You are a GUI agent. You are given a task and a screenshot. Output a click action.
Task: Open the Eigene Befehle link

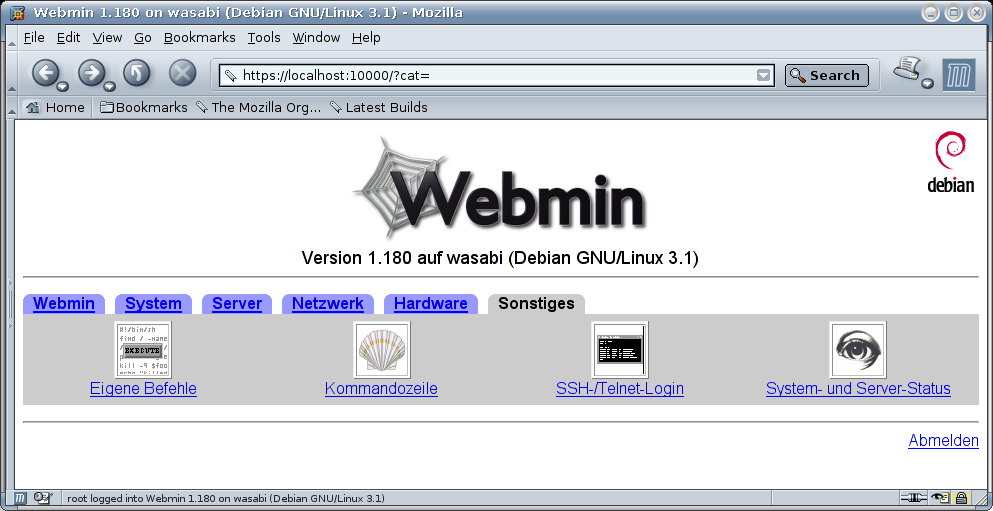pyautogui.click(x=143, y=388)
